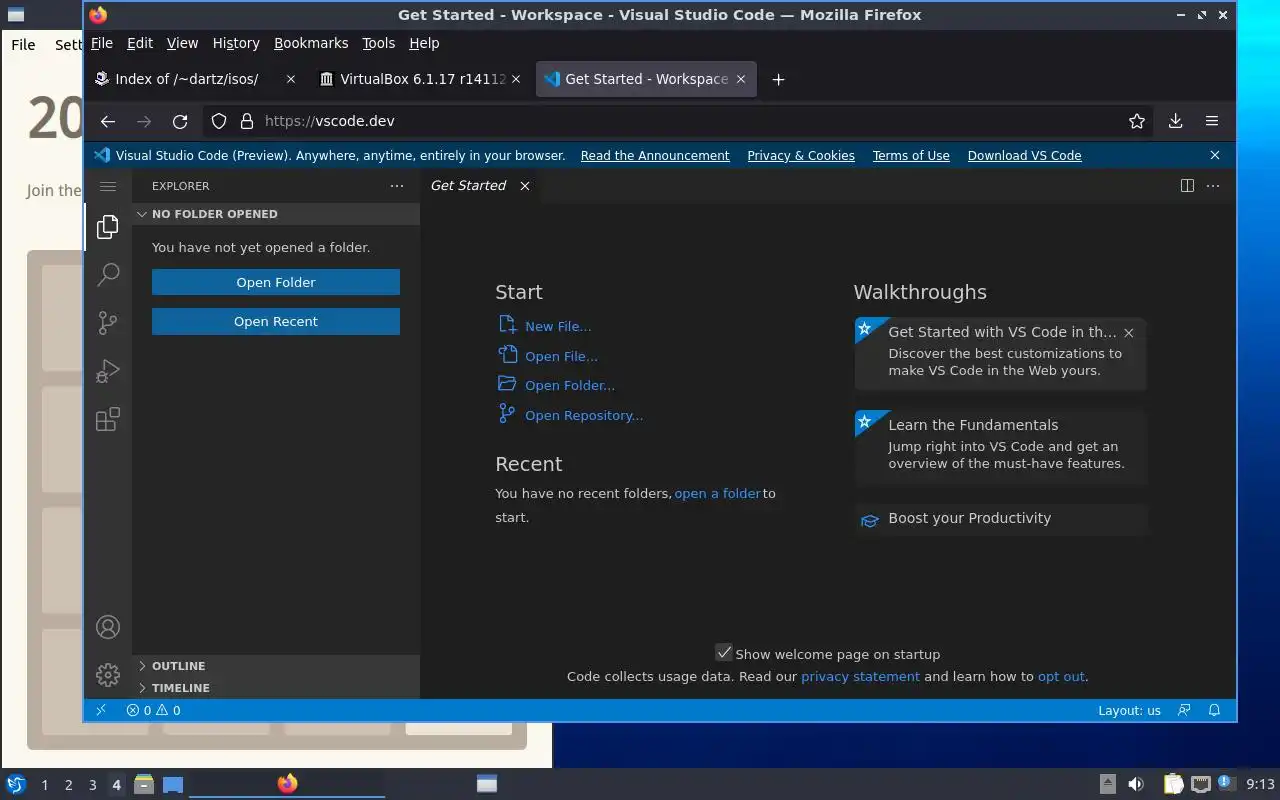The height and width of the screenshot is (800, 1280).
Task: Click the Open Recent button
Action: 276,321
